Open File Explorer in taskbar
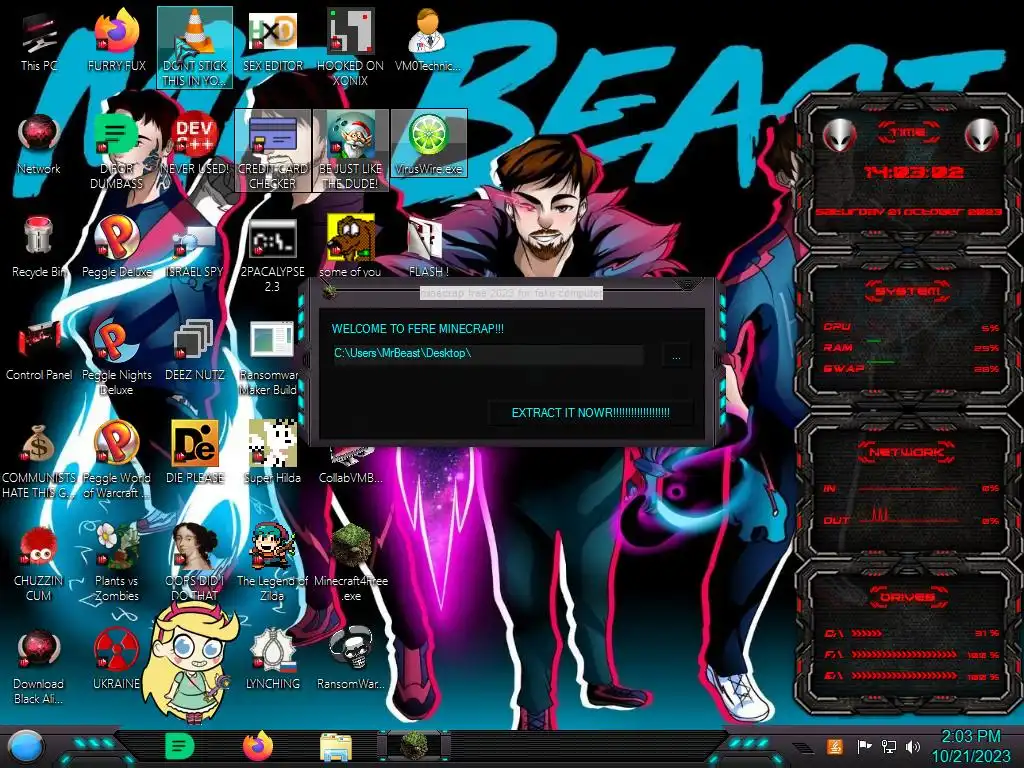 (x=336, y=747)
